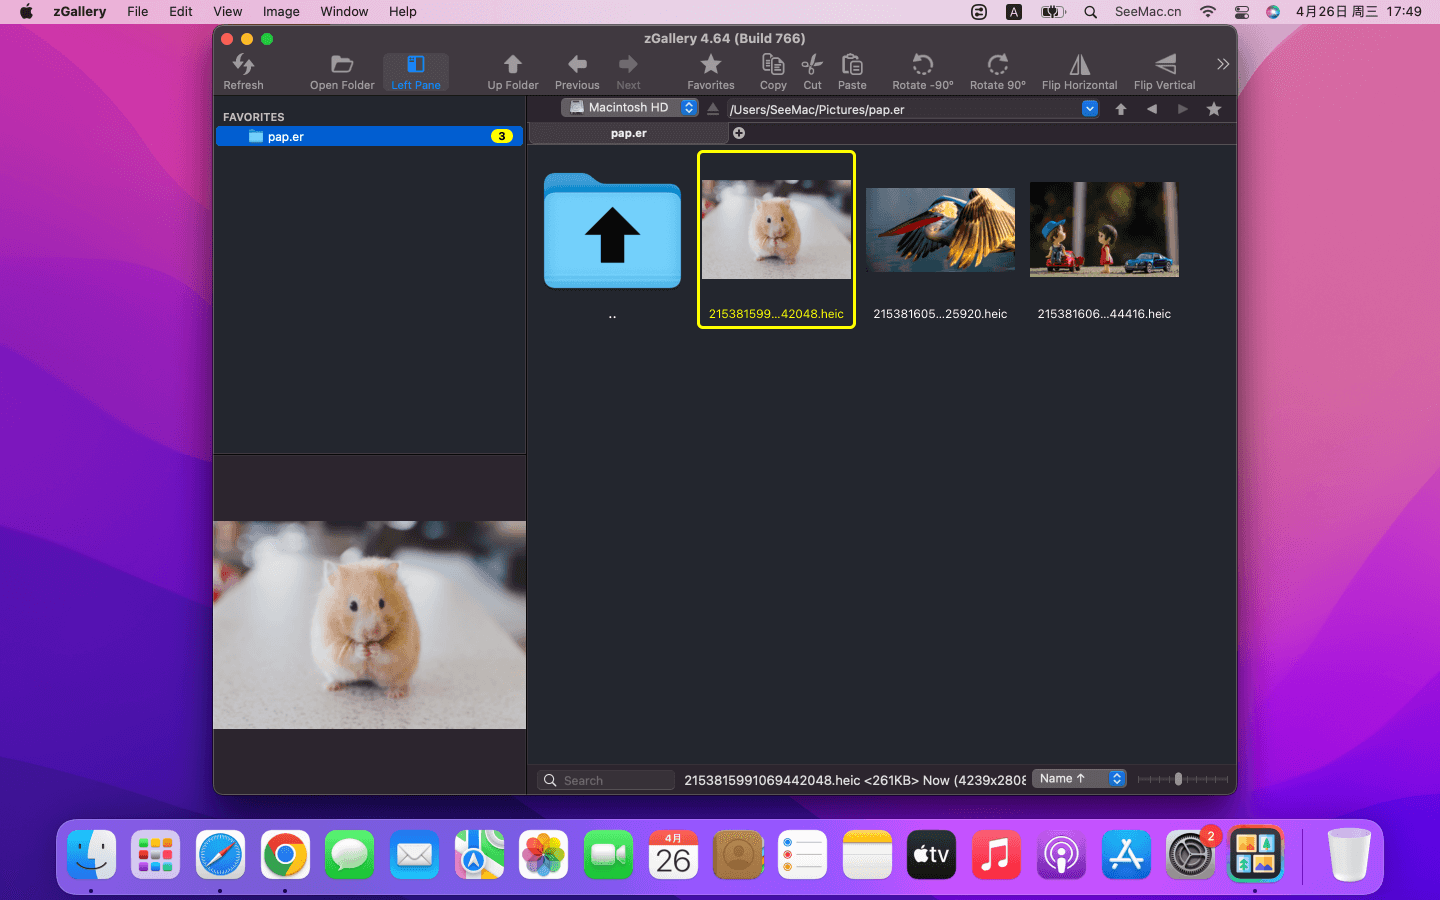Click the Open Folder icon

tap(342, 71)
